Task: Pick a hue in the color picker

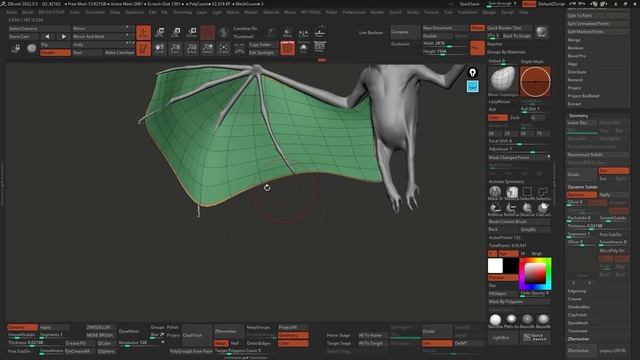Action: coord(535,273)
